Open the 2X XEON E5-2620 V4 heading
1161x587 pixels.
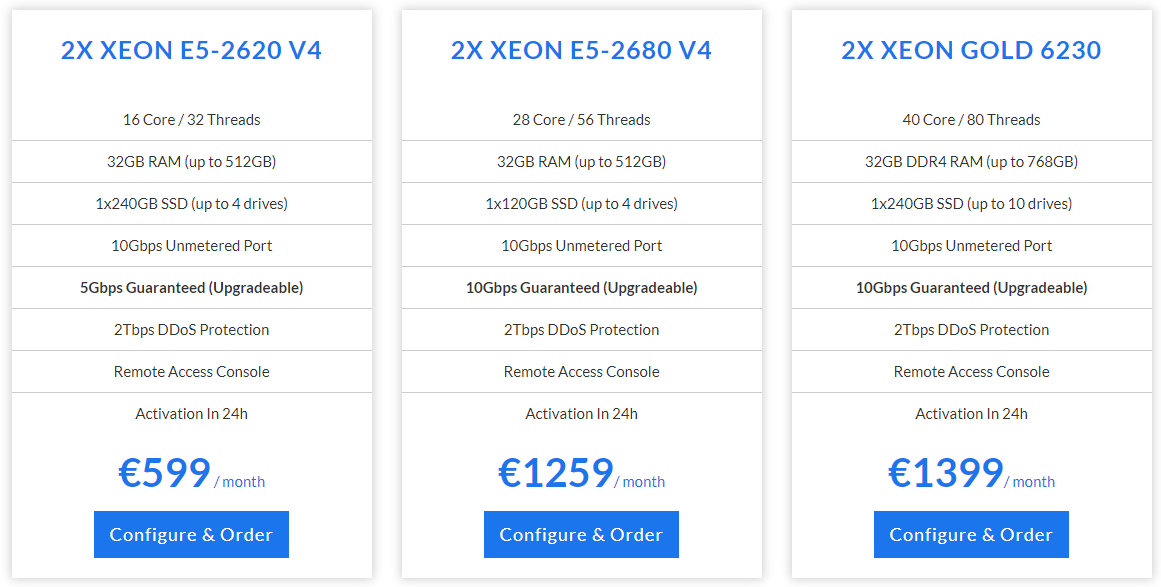(x=191, y=50)
